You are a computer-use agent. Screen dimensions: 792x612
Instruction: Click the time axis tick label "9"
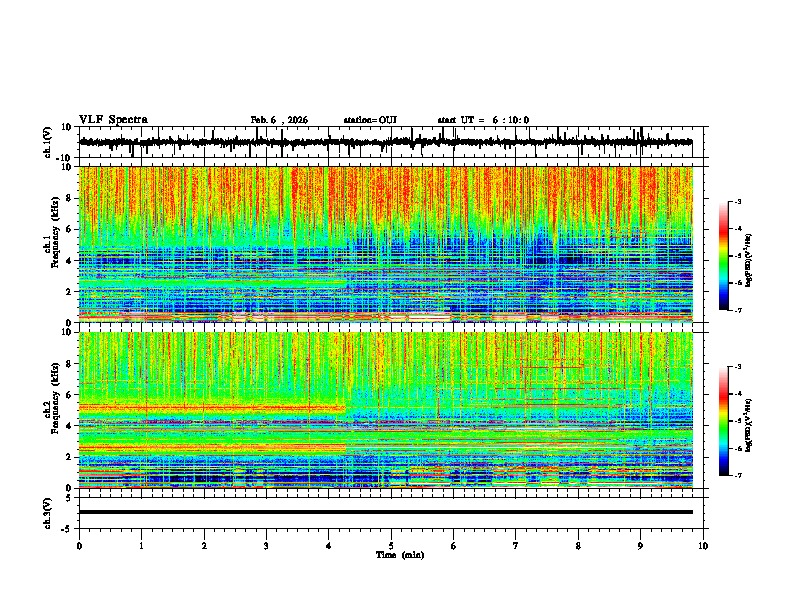click(x=640, y=546)
